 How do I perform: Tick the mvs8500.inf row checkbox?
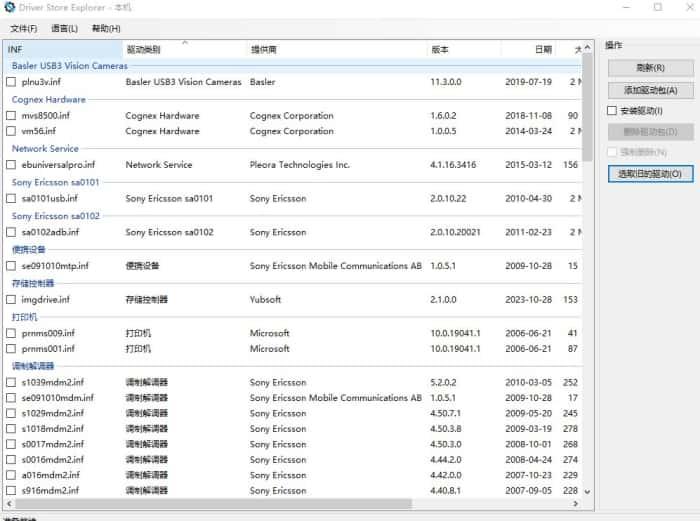11,115
